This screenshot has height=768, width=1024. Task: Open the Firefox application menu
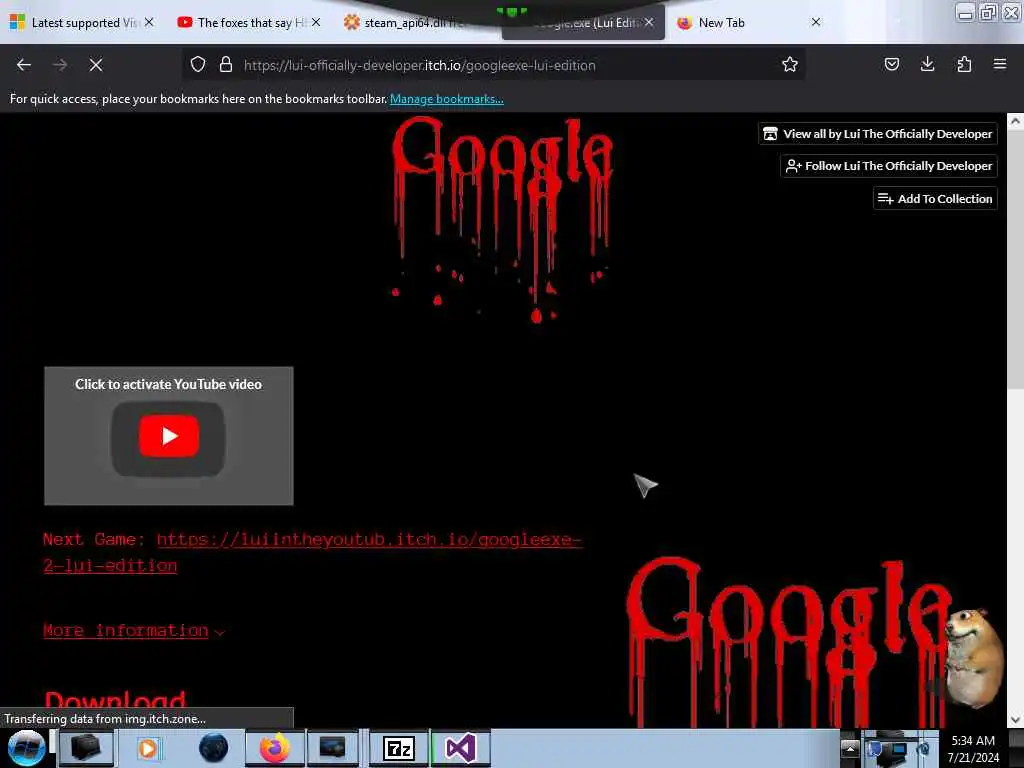coord(1000,65)
